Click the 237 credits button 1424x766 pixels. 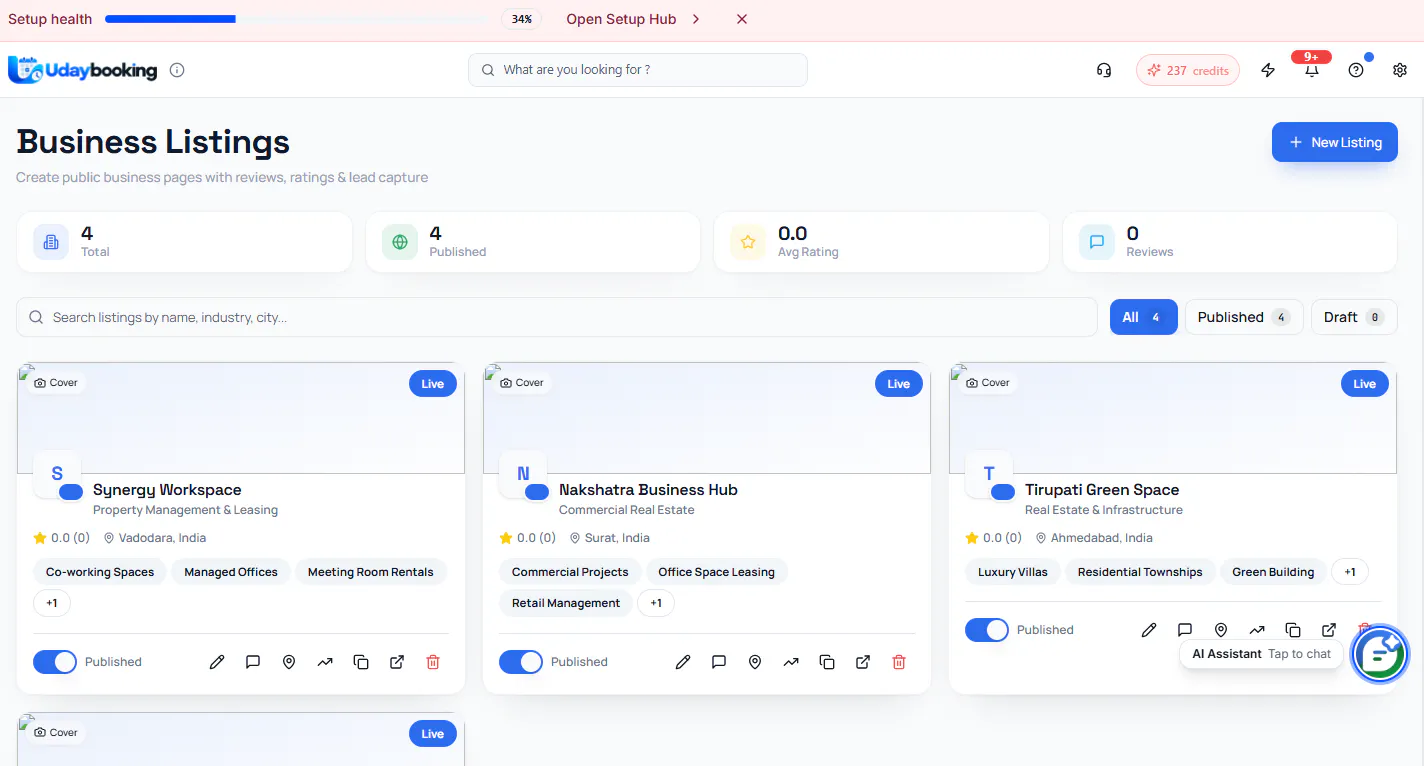(x=1188, y=70)
